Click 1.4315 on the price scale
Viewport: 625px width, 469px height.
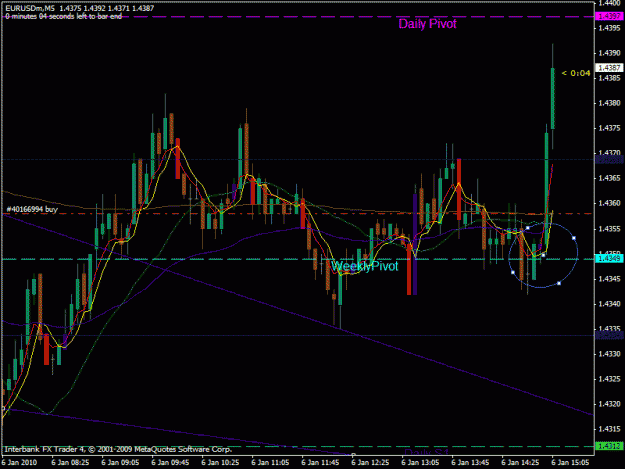click(x=609, y=429)
